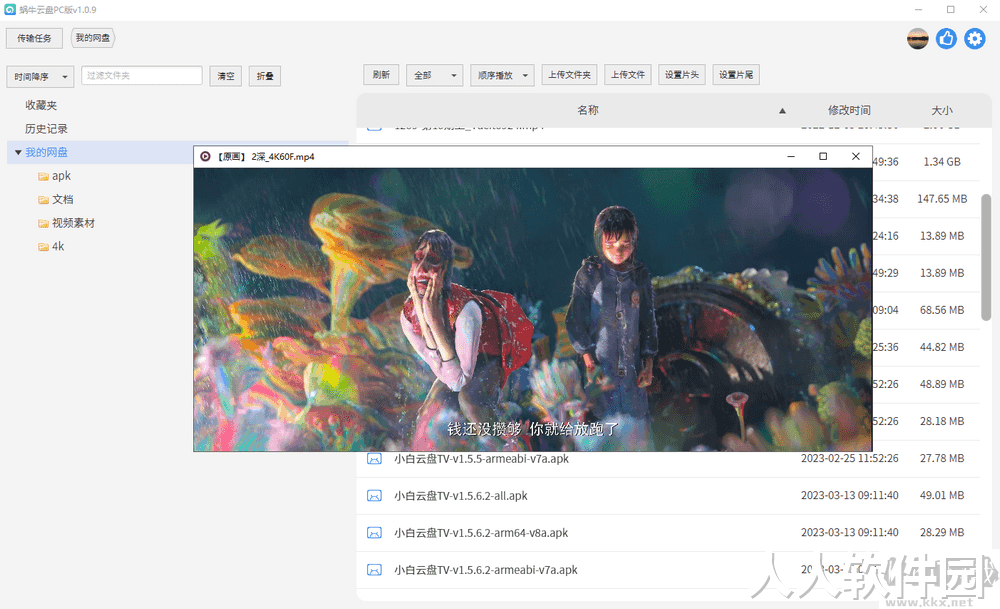
Task: Click the file list vertical scrollbar
Action: [x=986, y=255]
